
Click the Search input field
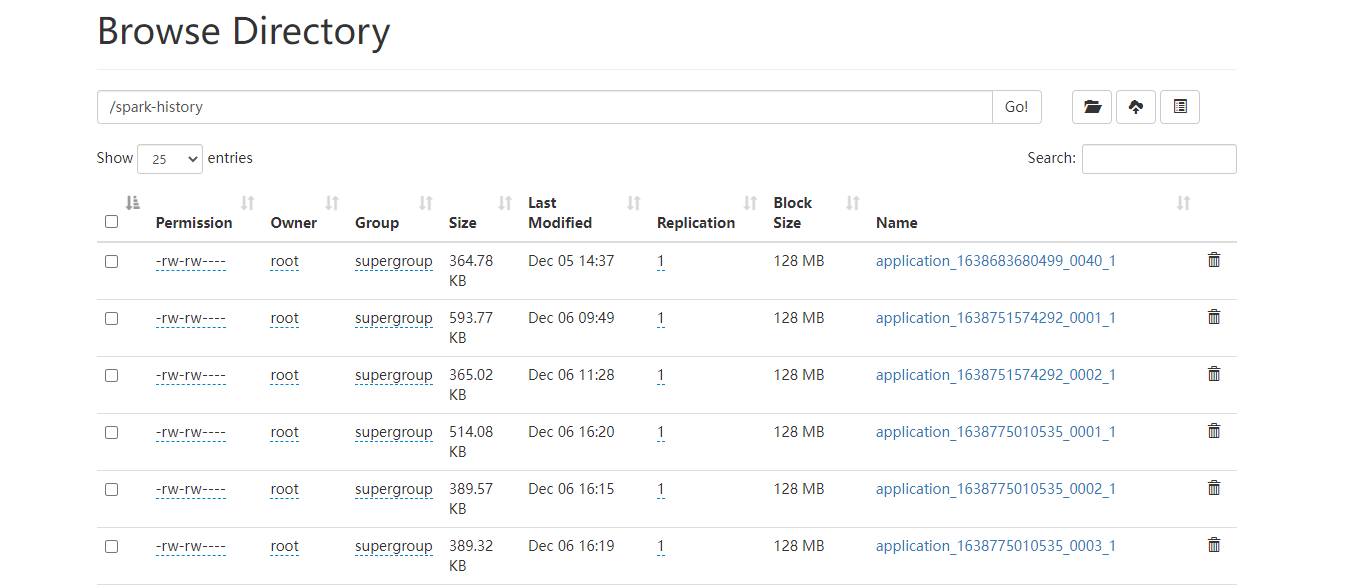[1159, 159]
